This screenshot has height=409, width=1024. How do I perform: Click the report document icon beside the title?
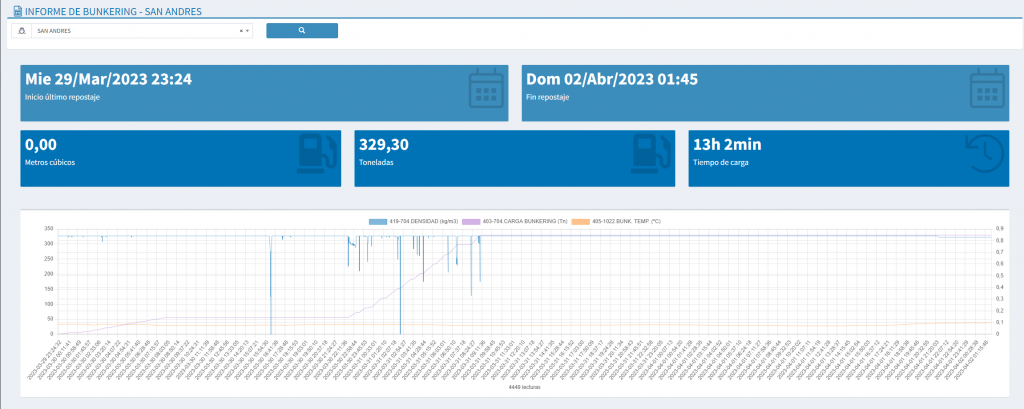(x=15, y=11)
